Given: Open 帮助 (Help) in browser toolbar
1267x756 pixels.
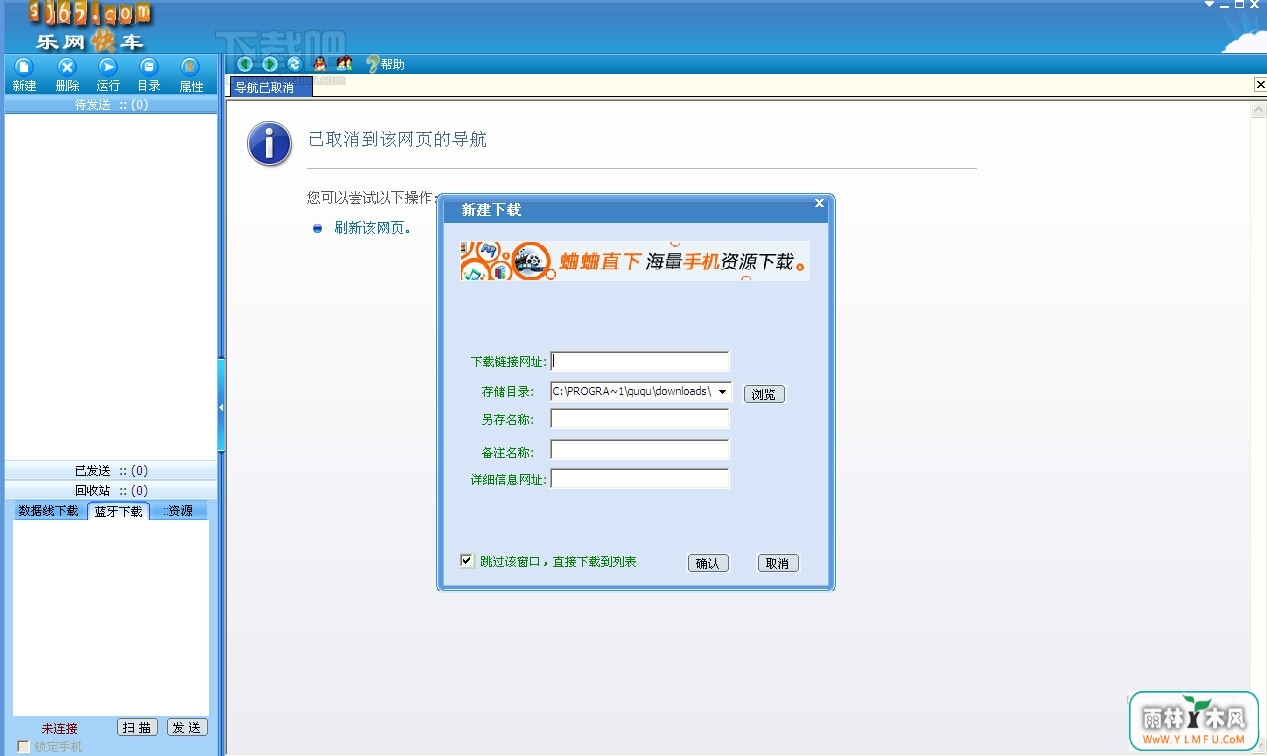Looking at the screenshot, I should (386, 64).
